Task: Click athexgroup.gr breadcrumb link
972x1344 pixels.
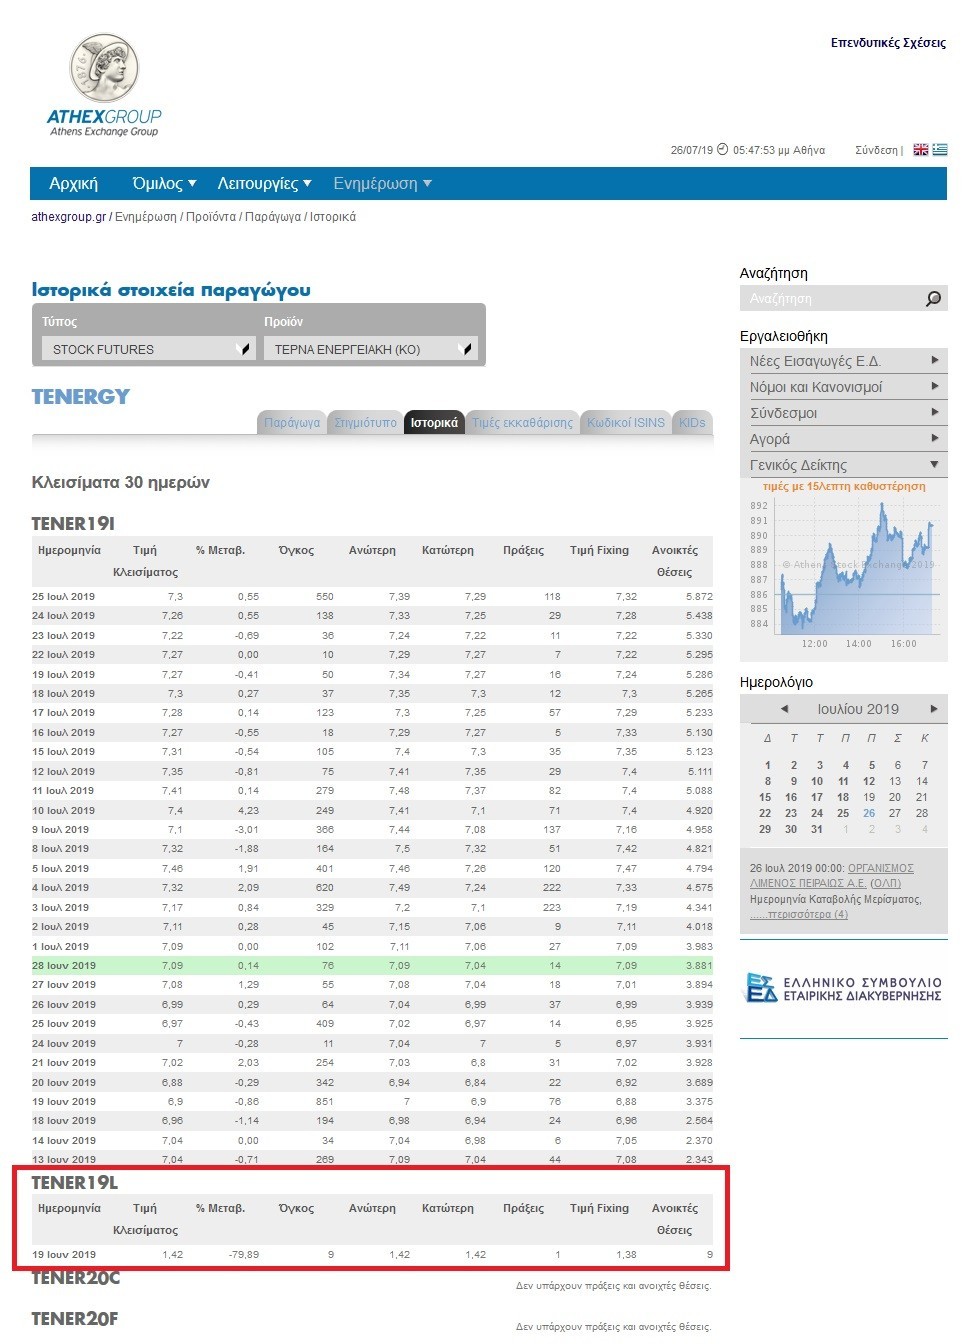Action: [x=69, y=217]
